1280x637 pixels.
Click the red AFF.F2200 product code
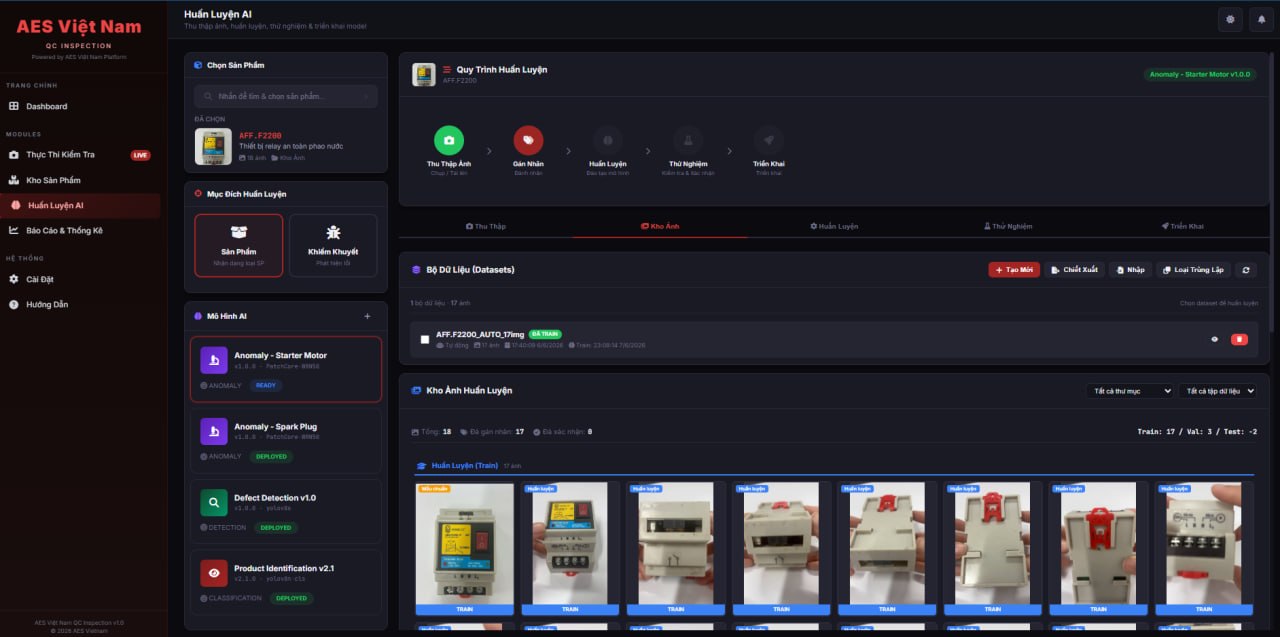[260, 135]
